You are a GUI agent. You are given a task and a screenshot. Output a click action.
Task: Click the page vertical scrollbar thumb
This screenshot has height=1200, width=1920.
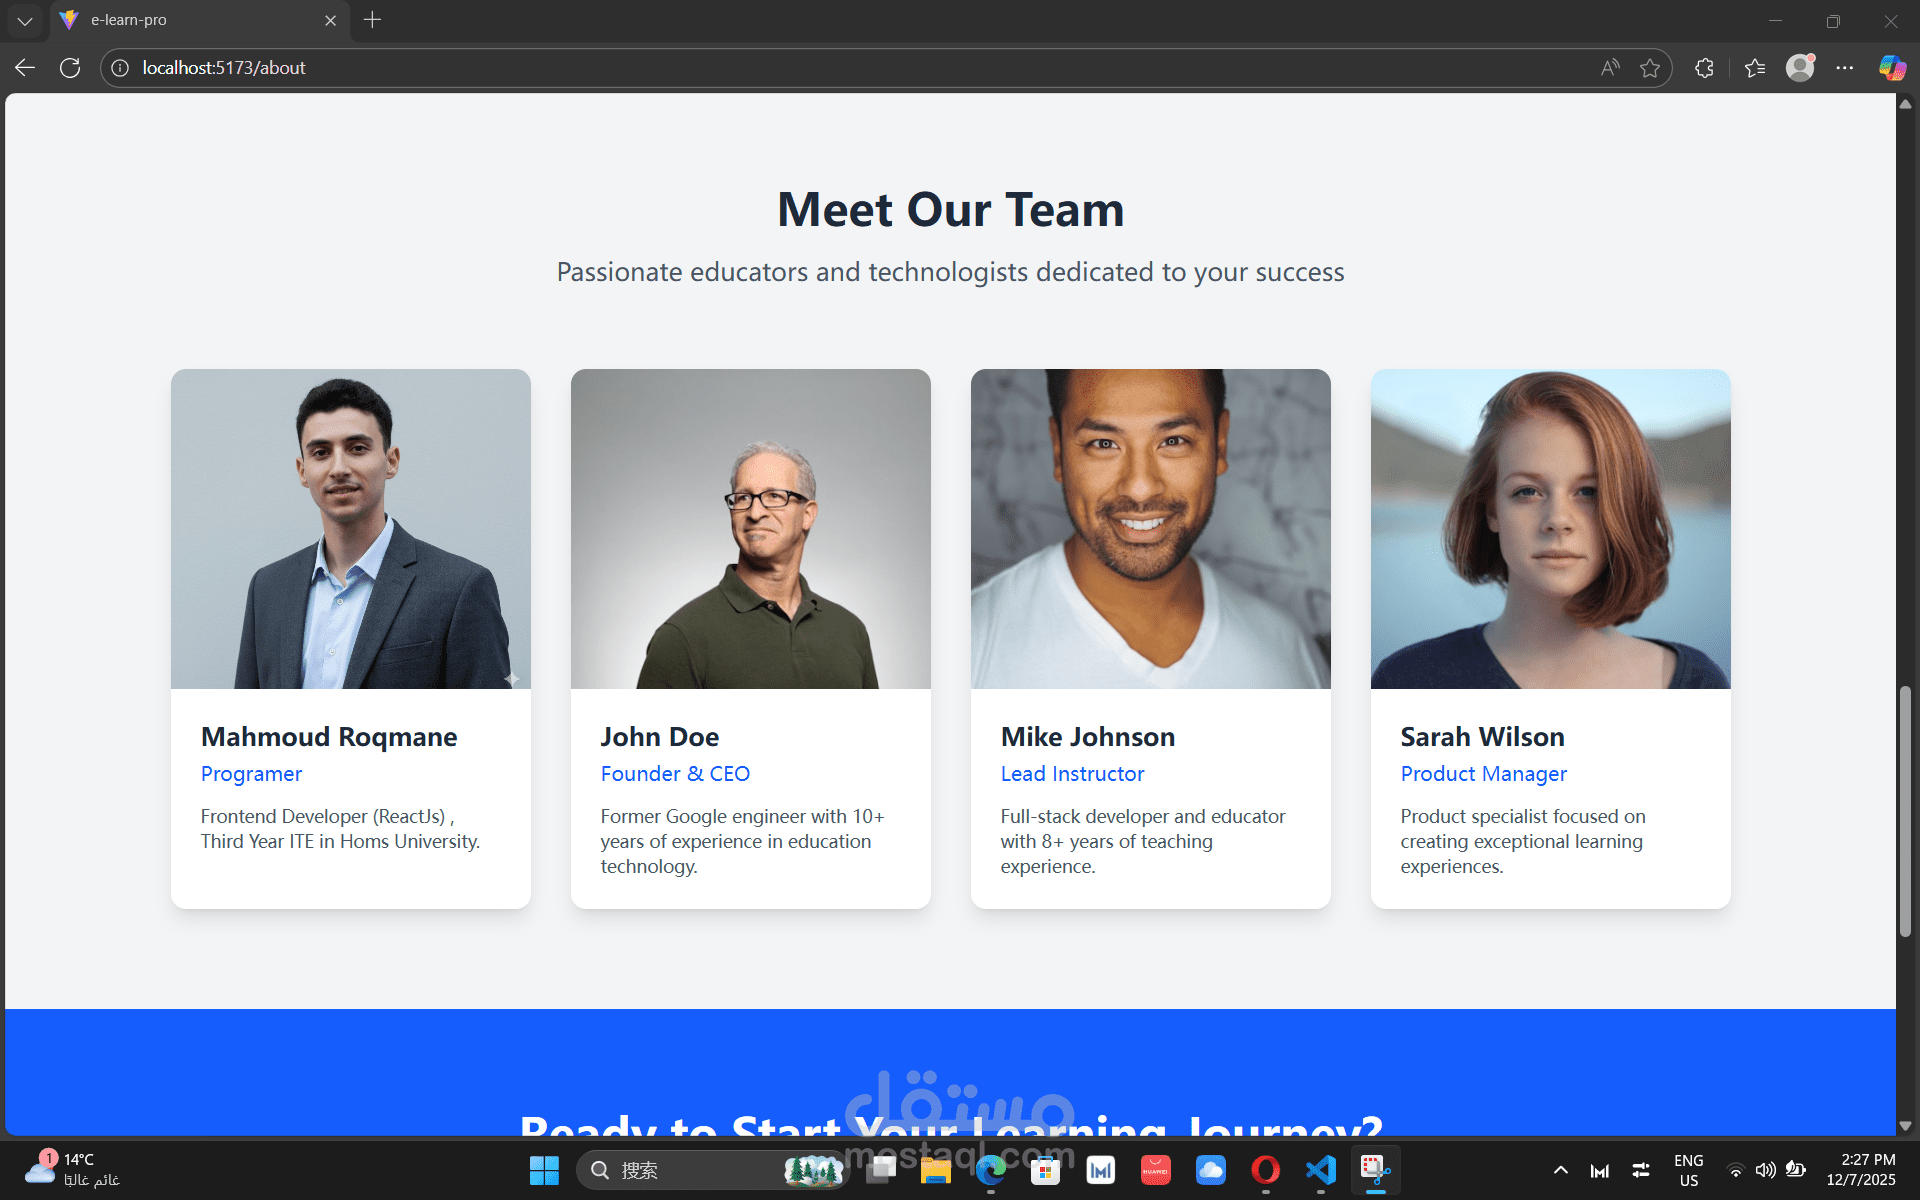tap(1905, 810)
